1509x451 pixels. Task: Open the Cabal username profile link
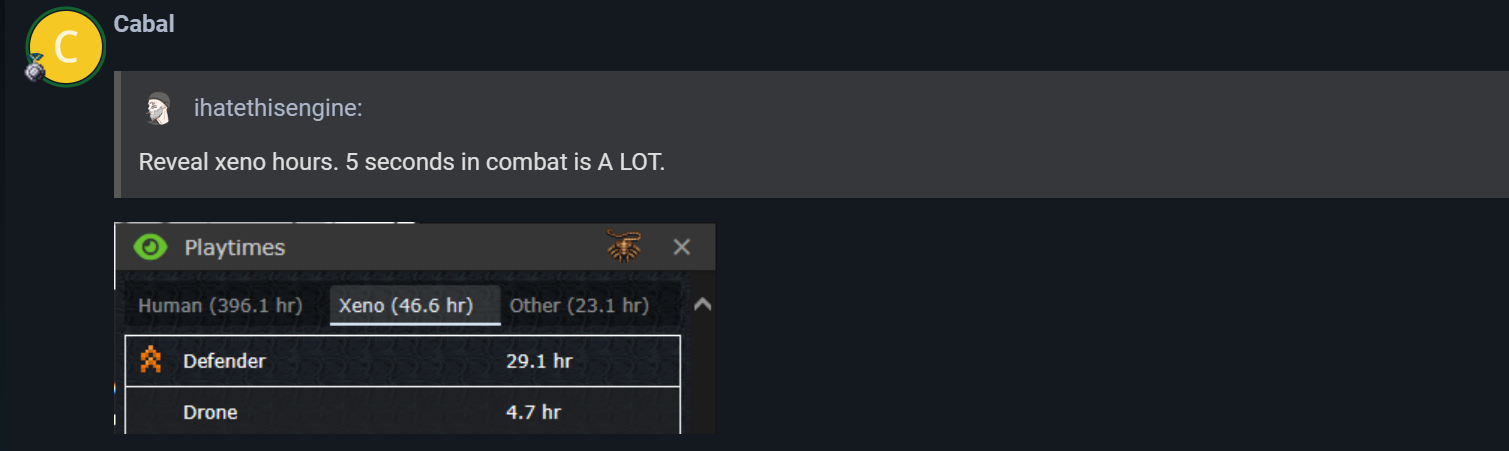tap(144, 24)
